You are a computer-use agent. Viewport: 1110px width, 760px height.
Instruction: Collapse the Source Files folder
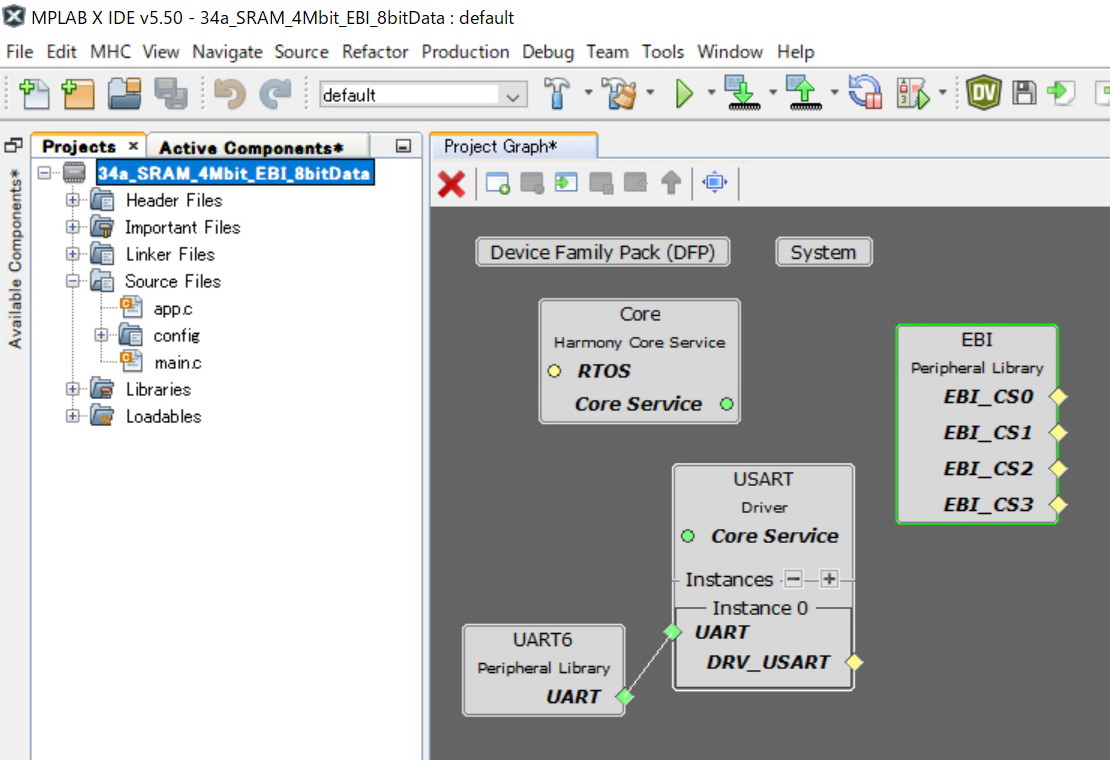[72, 281]
